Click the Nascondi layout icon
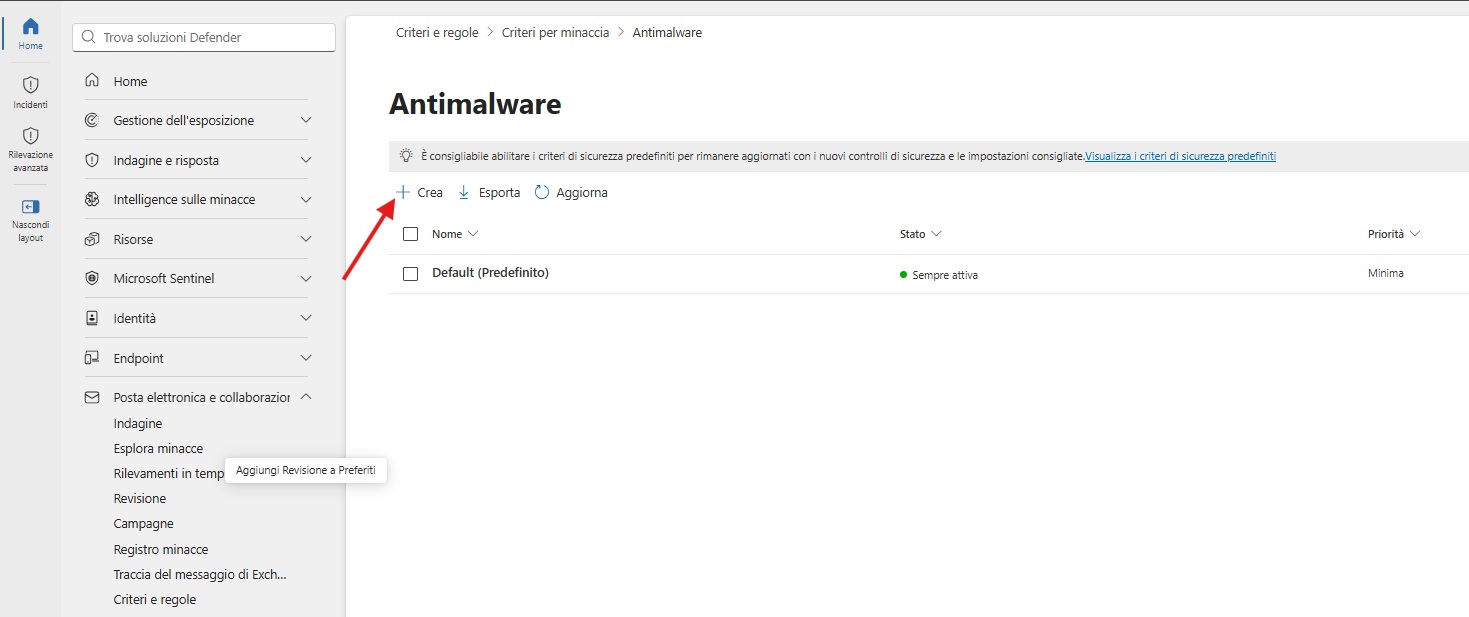The image size is (1469, 617). [x=30, y=207]
